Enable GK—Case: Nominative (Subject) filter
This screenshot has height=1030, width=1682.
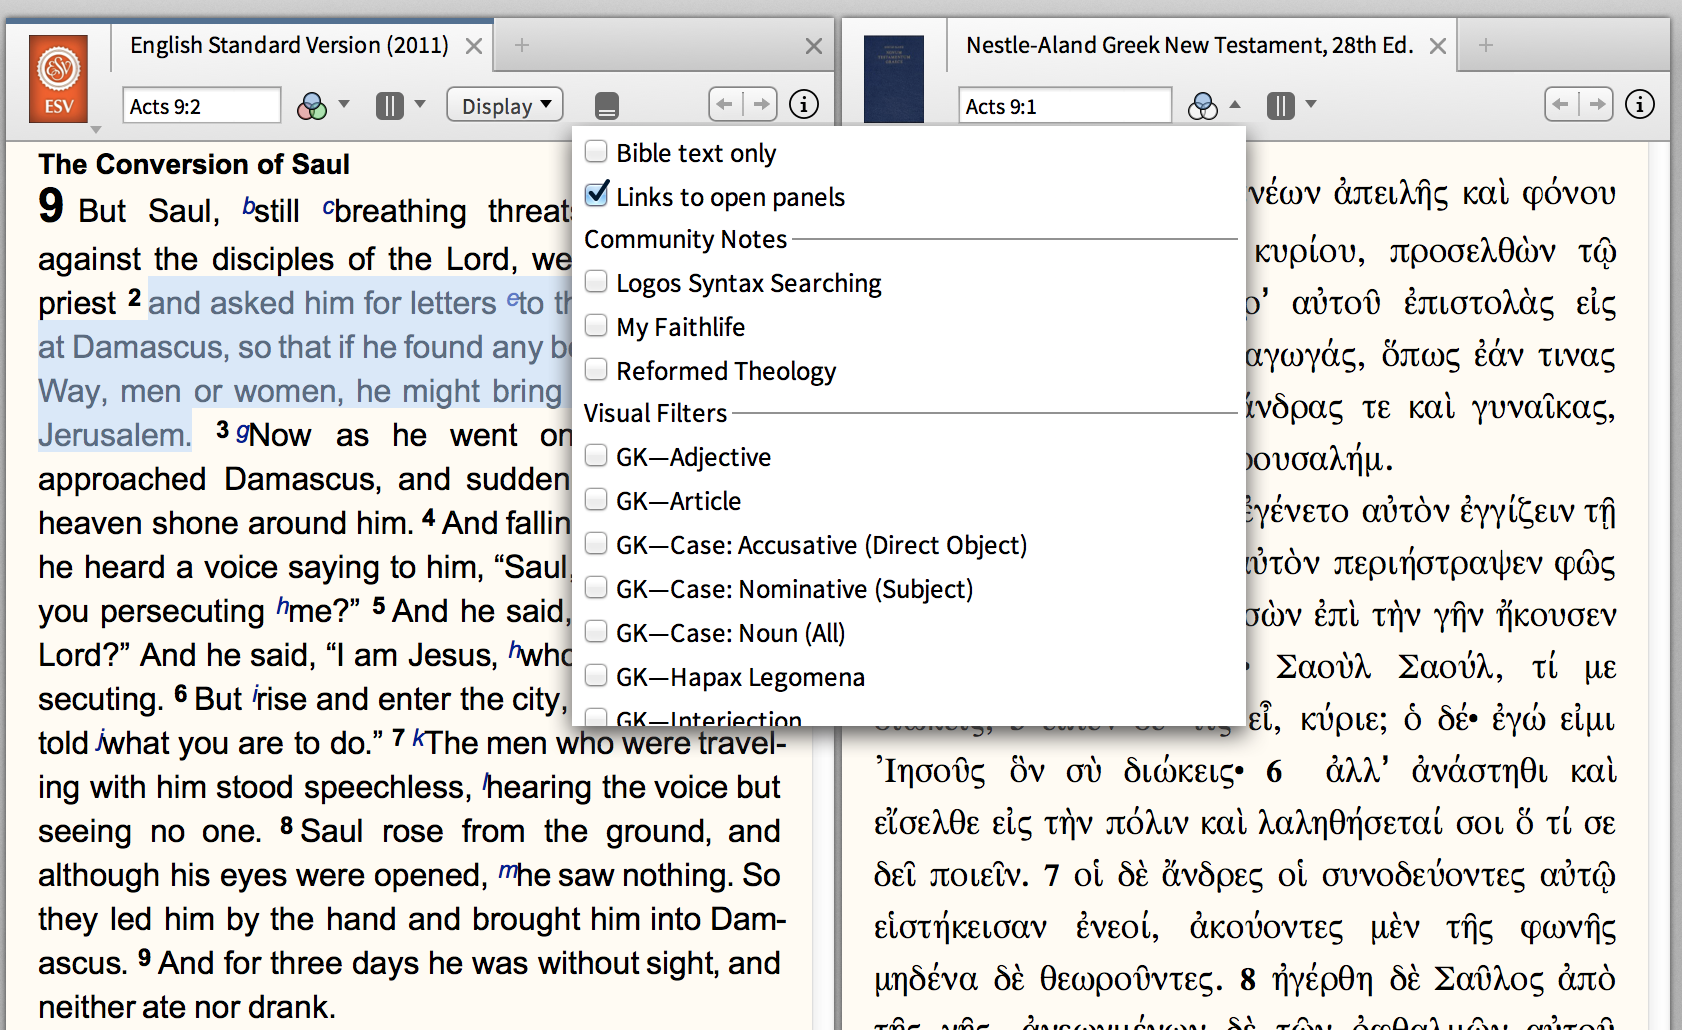[x=596, y=587]
